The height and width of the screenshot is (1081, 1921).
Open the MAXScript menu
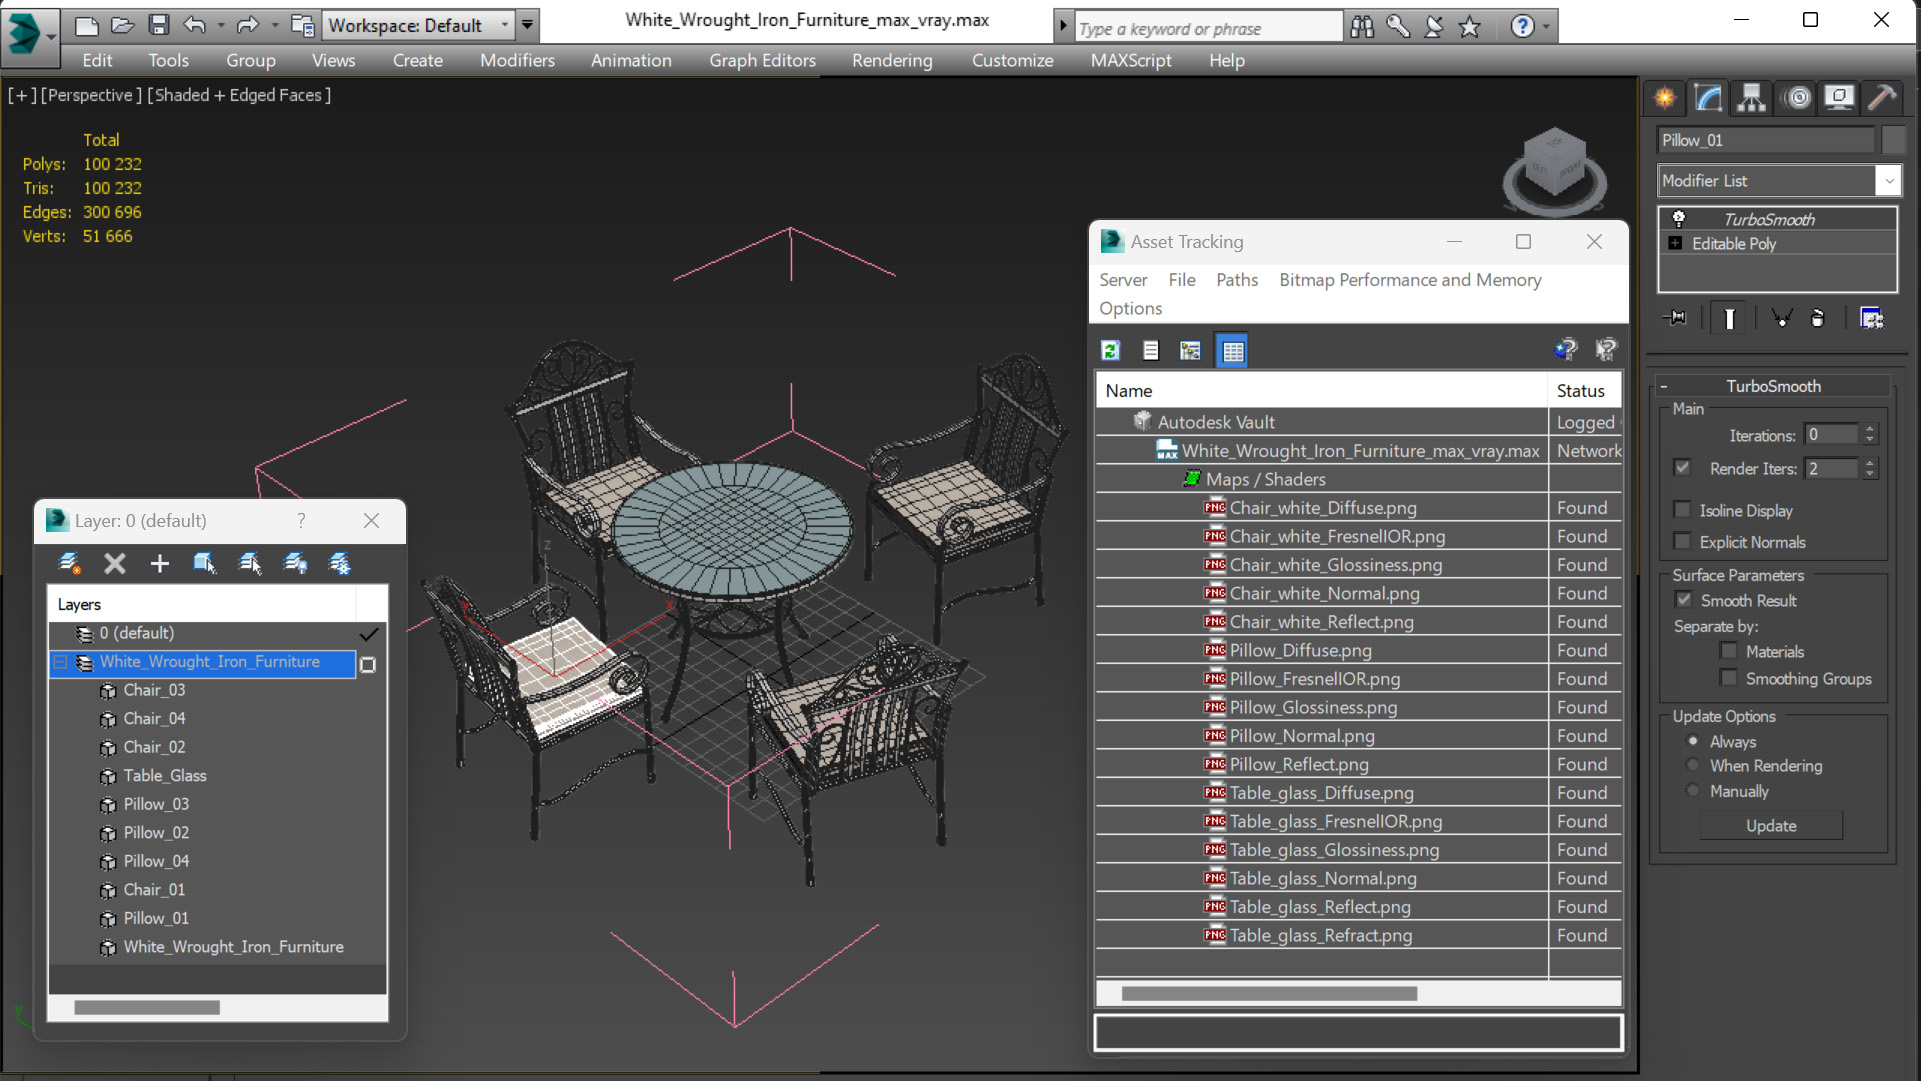click(1131, 60)
